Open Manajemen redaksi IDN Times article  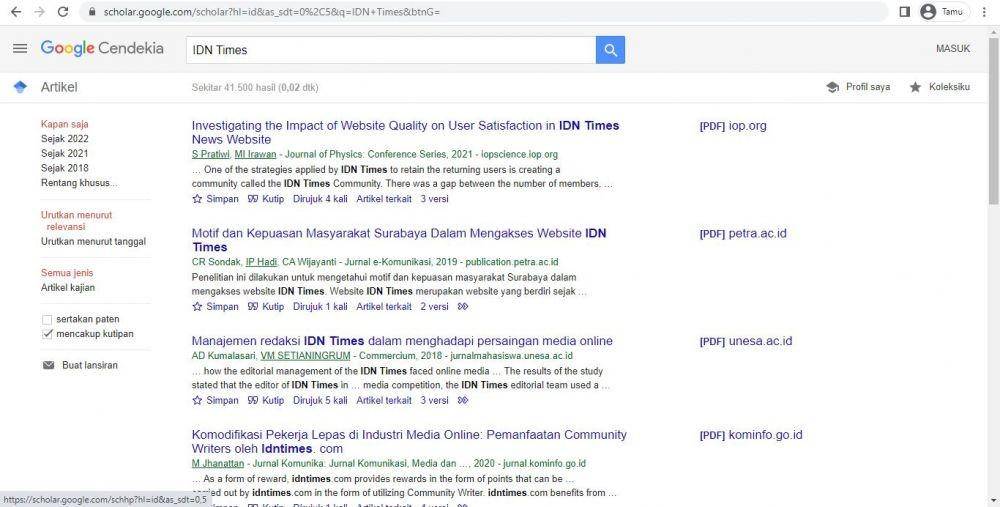(x=402, y=341)
